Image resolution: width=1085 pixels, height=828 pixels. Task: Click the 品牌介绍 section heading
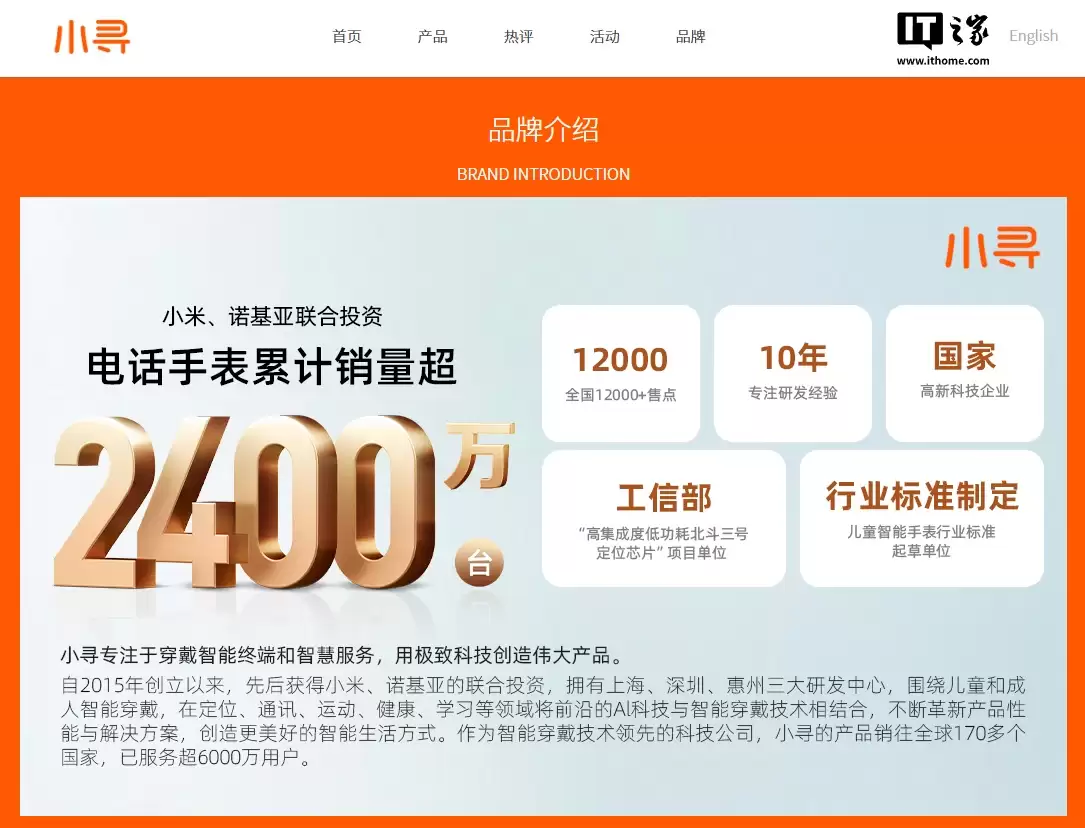point(542,130)
